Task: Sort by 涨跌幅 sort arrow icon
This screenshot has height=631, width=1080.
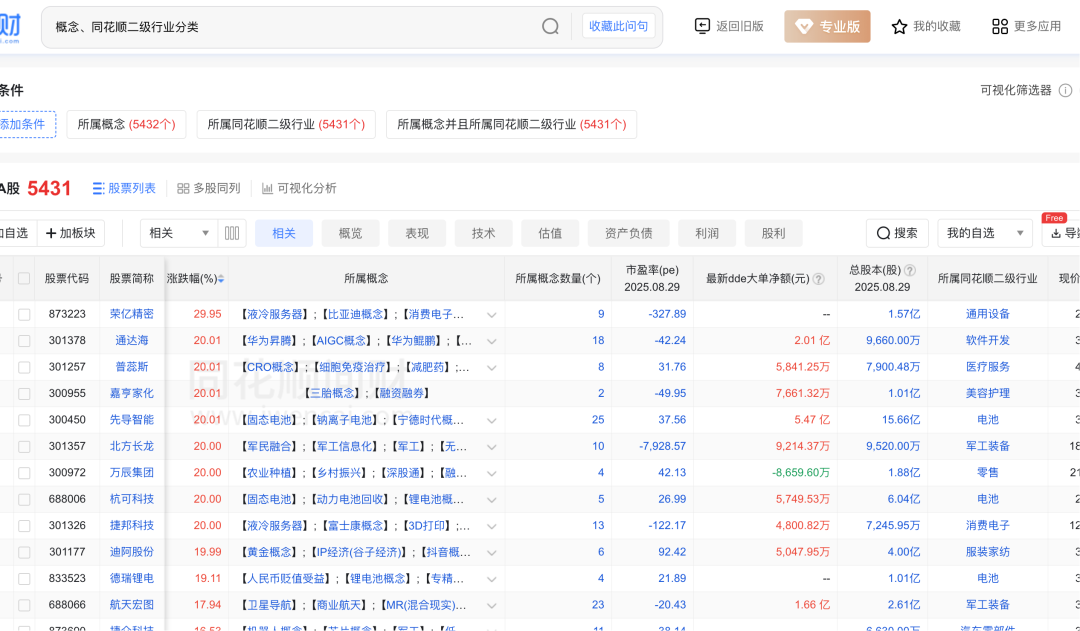Action: tap(221, 279)
